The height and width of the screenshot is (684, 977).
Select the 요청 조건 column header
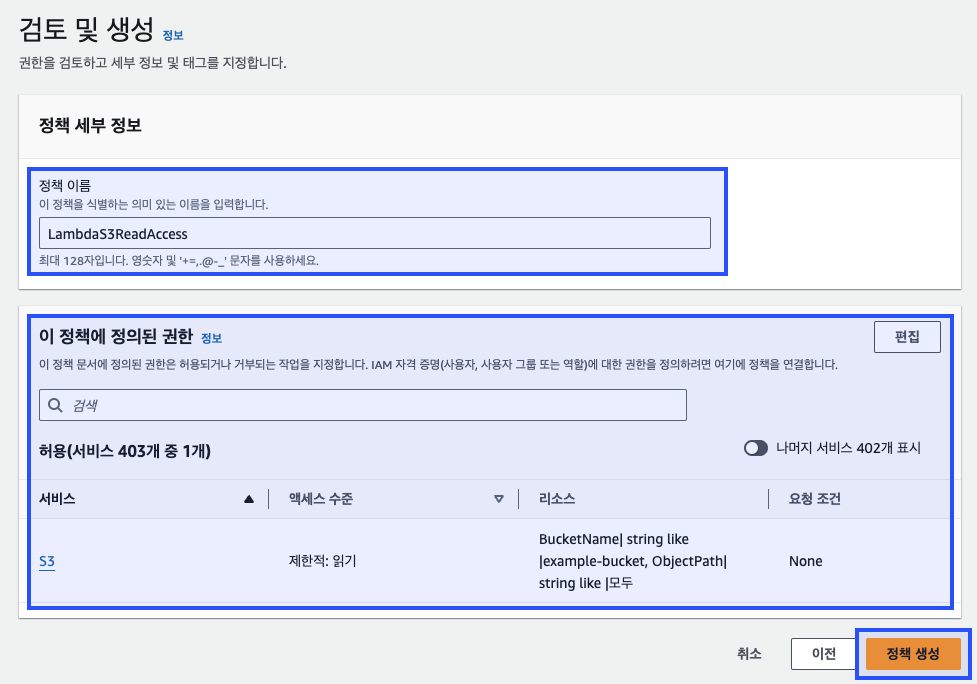[x=815, y=499]
